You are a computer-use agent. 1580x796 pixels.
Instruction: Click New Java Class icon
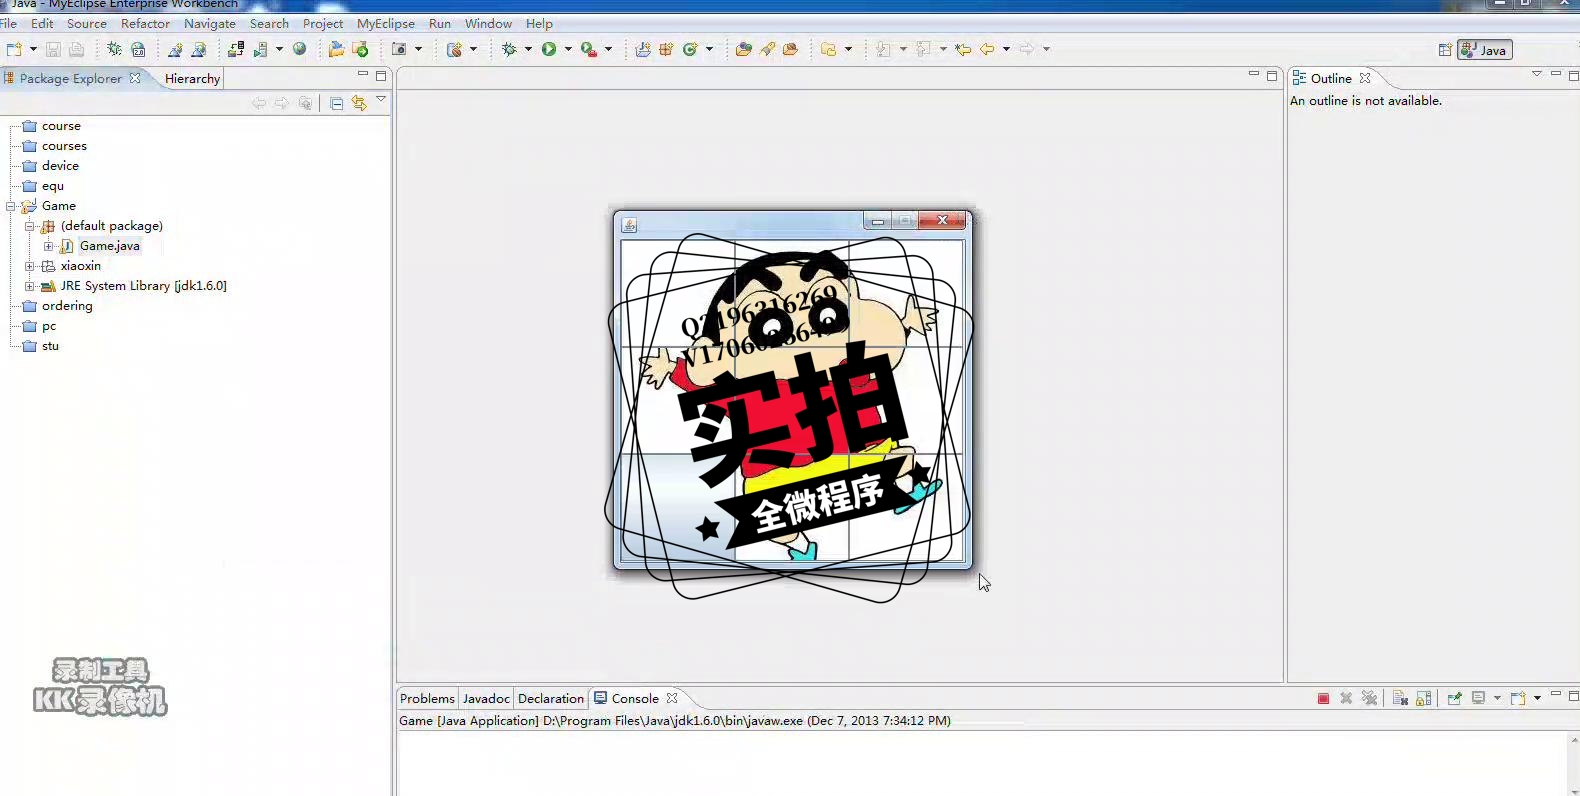(x=690, y=49)
